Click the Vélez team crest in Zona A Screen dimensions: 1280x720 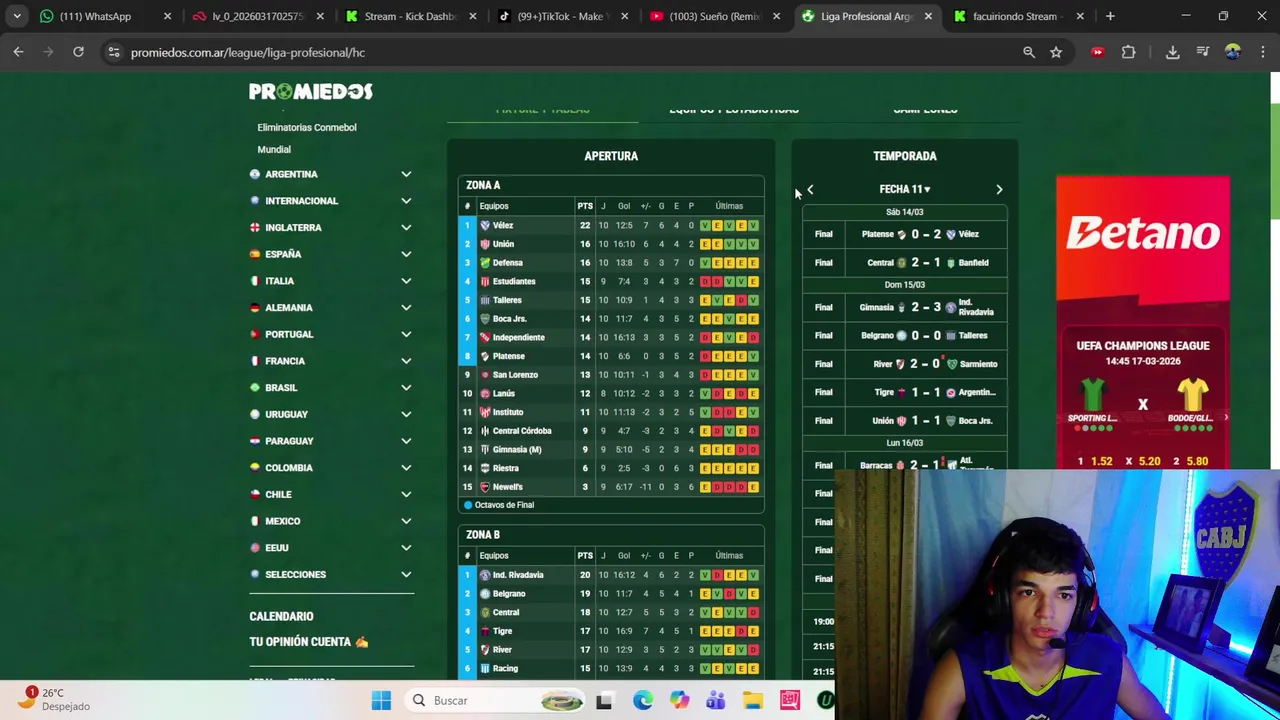[485, 226]
